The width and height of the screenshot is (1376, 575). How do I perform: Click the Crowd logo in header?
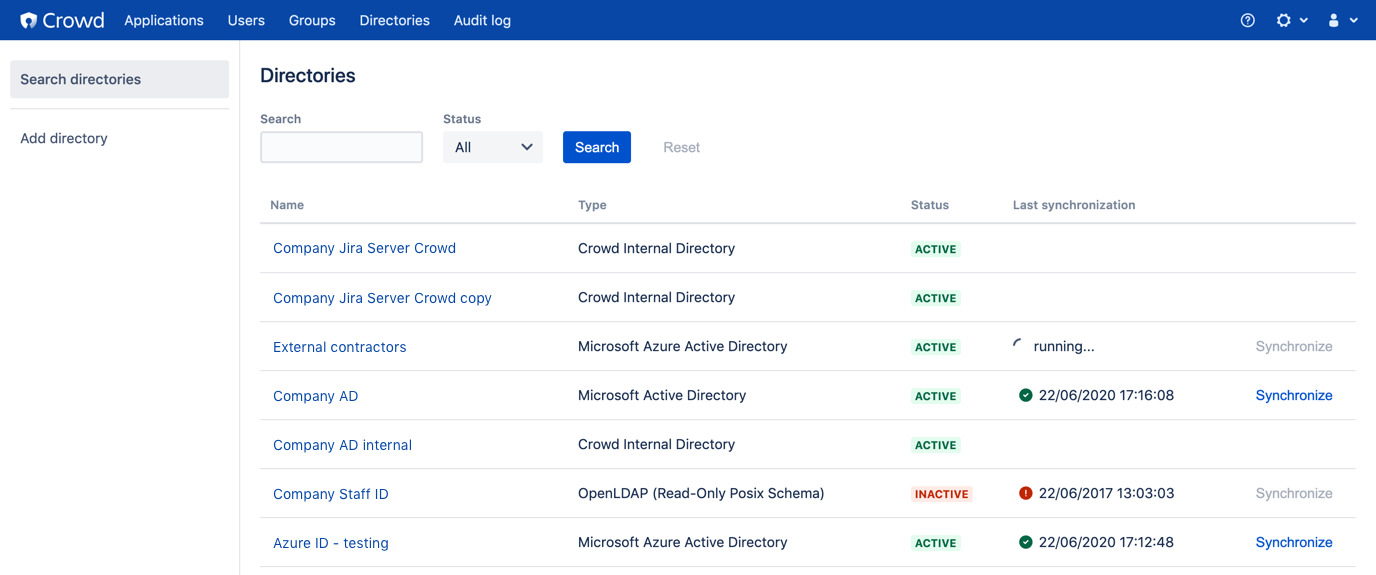[x=62, y=20]
